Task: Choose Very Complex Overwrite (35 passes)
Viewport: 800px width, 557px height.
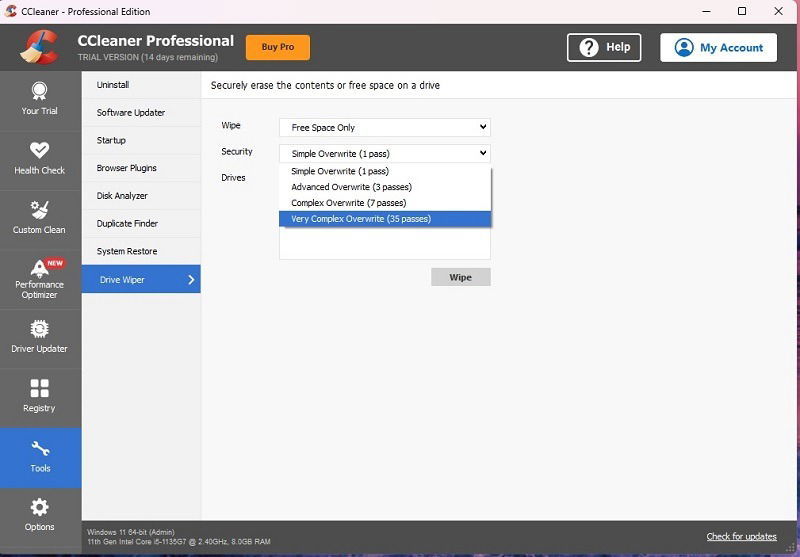Action: (x=385, y=219)
